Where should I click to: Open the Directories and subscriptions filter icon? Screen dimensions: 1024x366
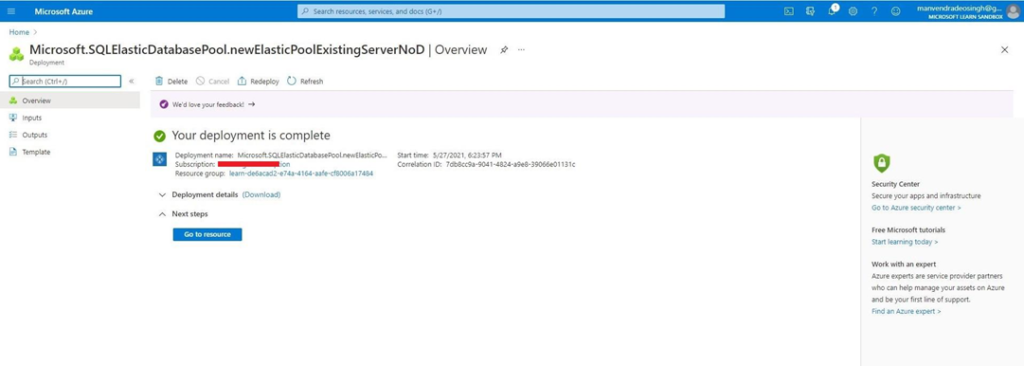(x=810, y=11)
